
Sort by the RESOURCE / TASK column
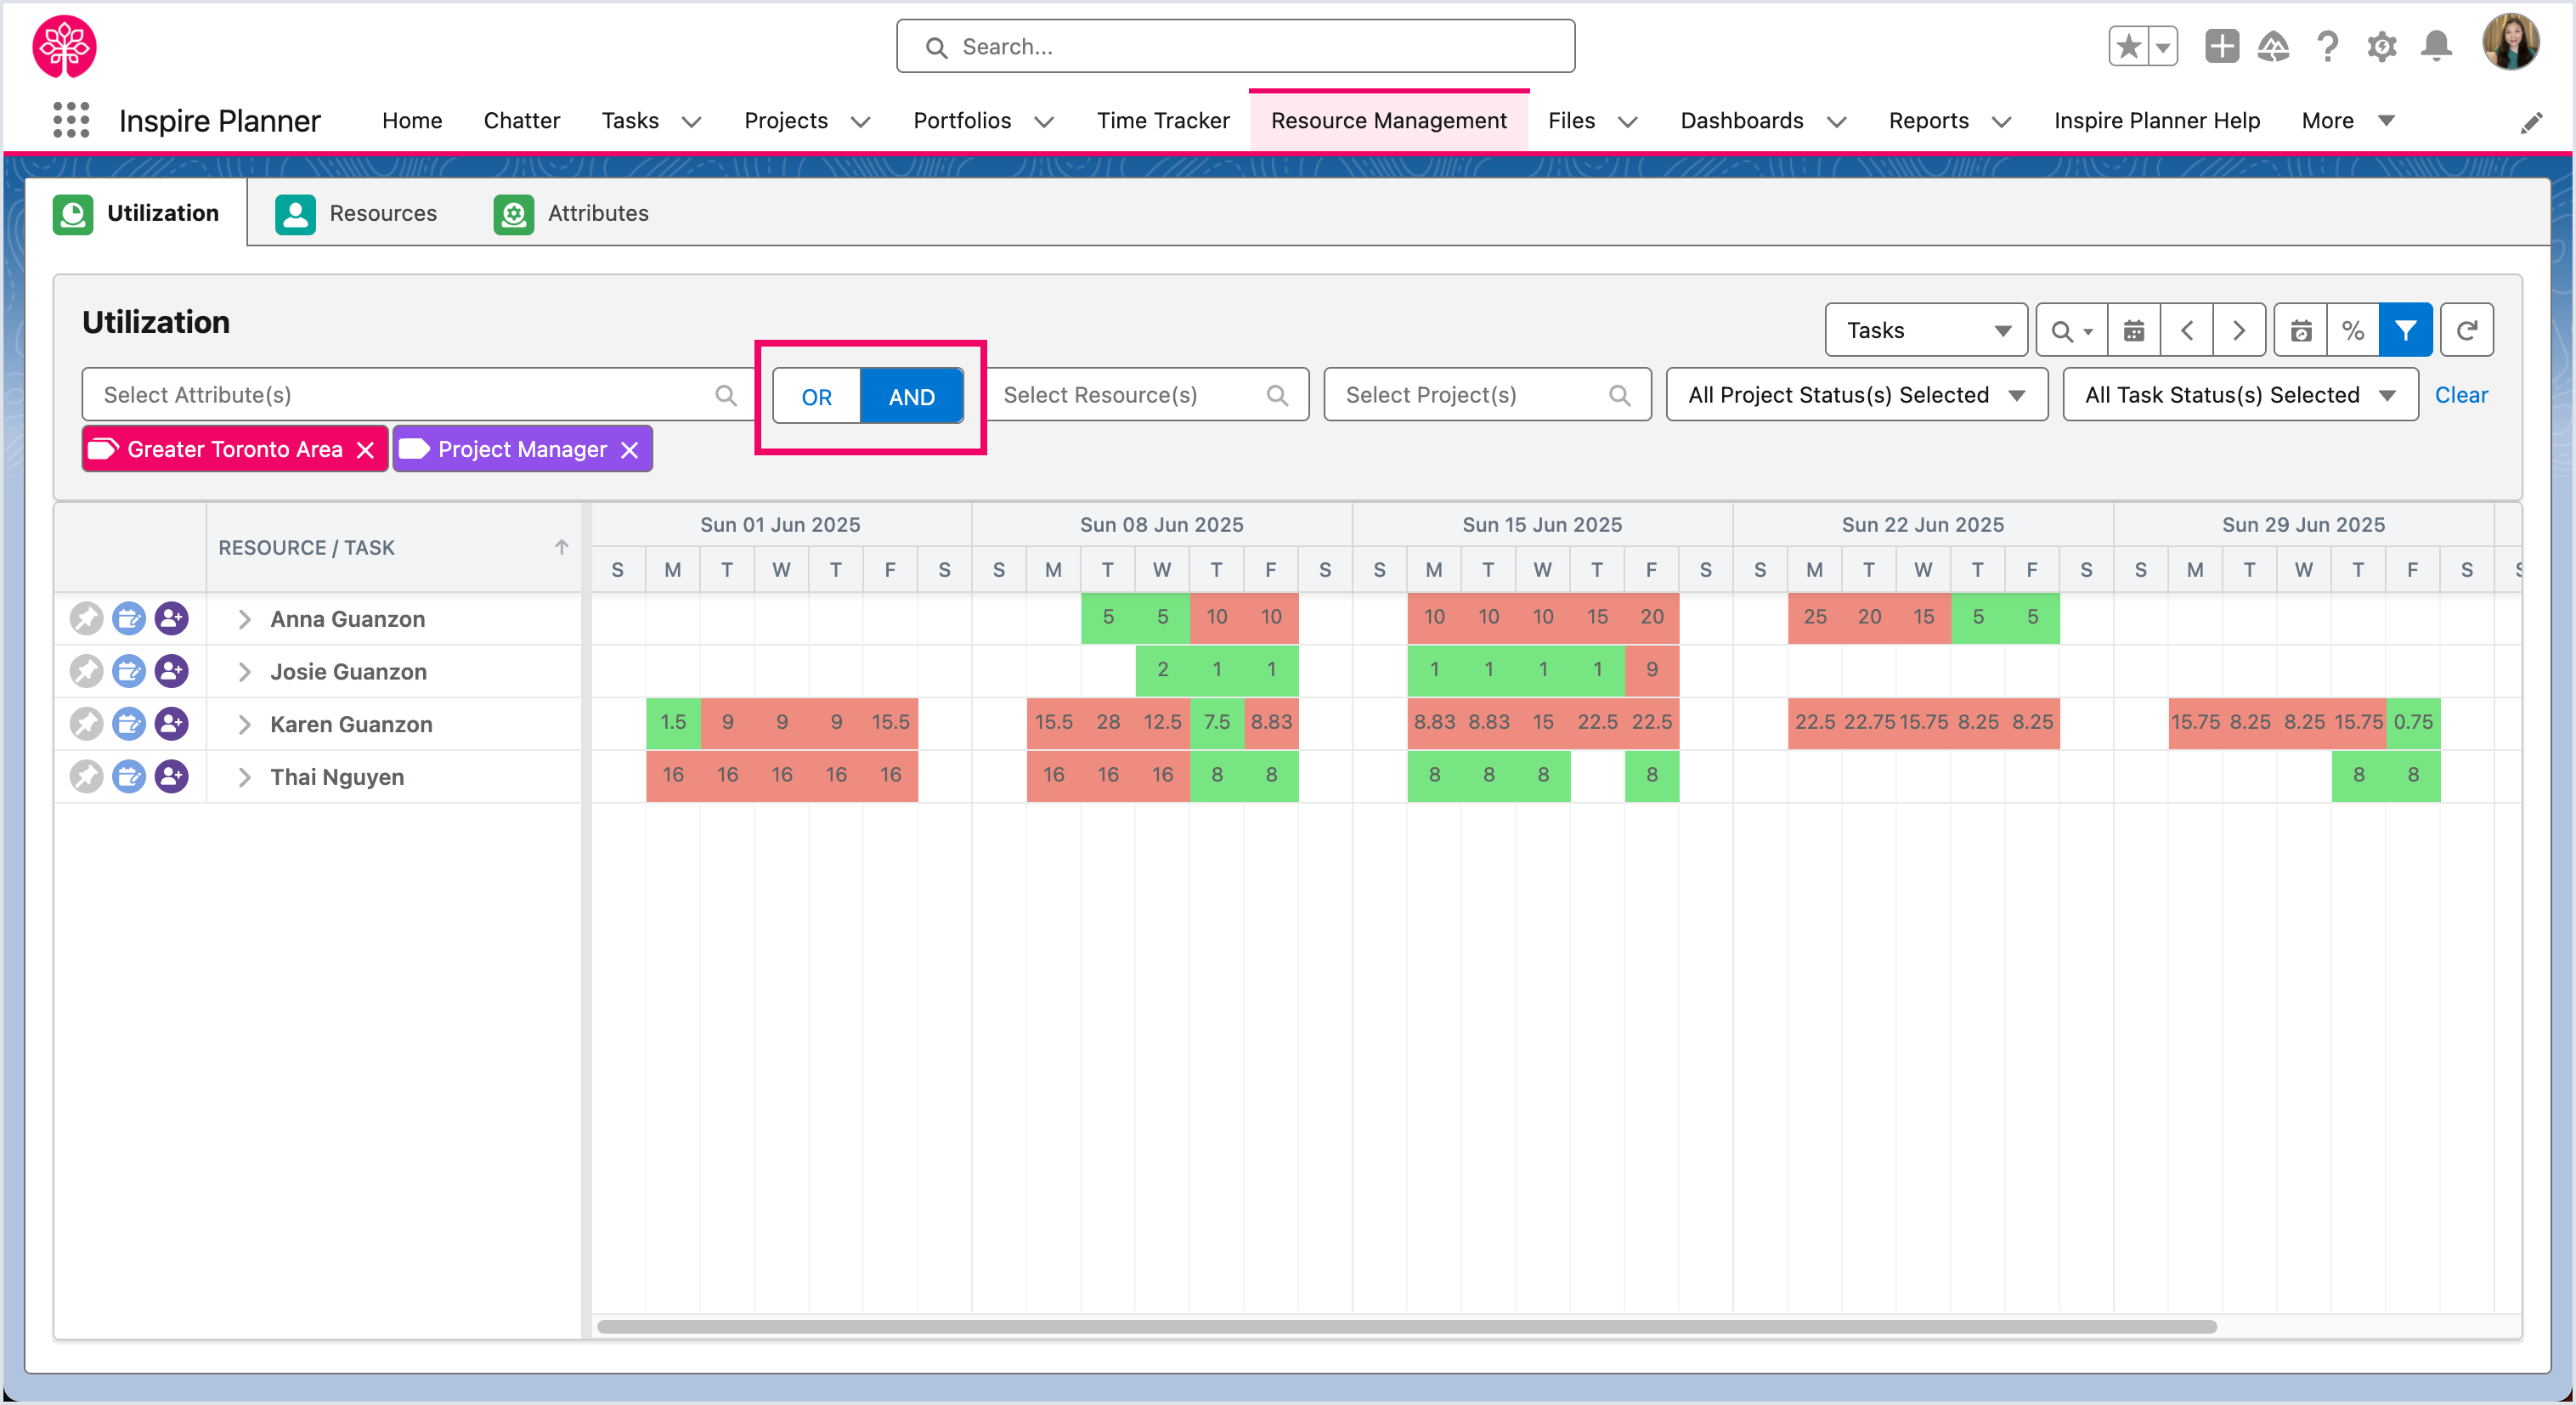[x=394, y=548]
